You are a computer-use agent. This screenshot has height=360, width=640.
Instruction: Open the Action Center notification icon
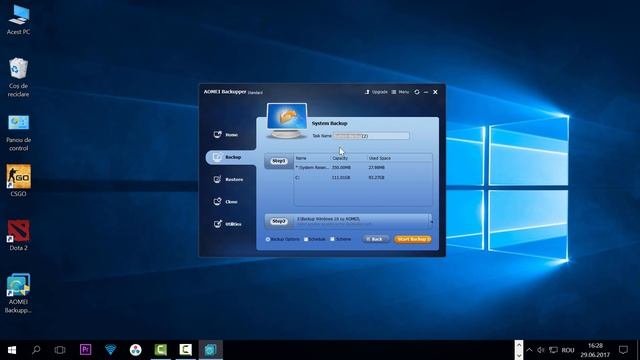[623, 350]
